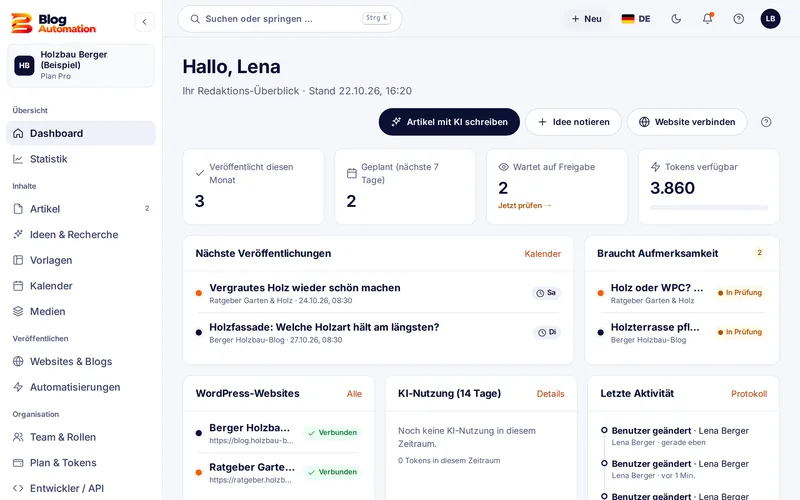The width and height of the screenshot is (800, 500).
Task: Click the Blog Automation logo
Action: coord(54,23)
